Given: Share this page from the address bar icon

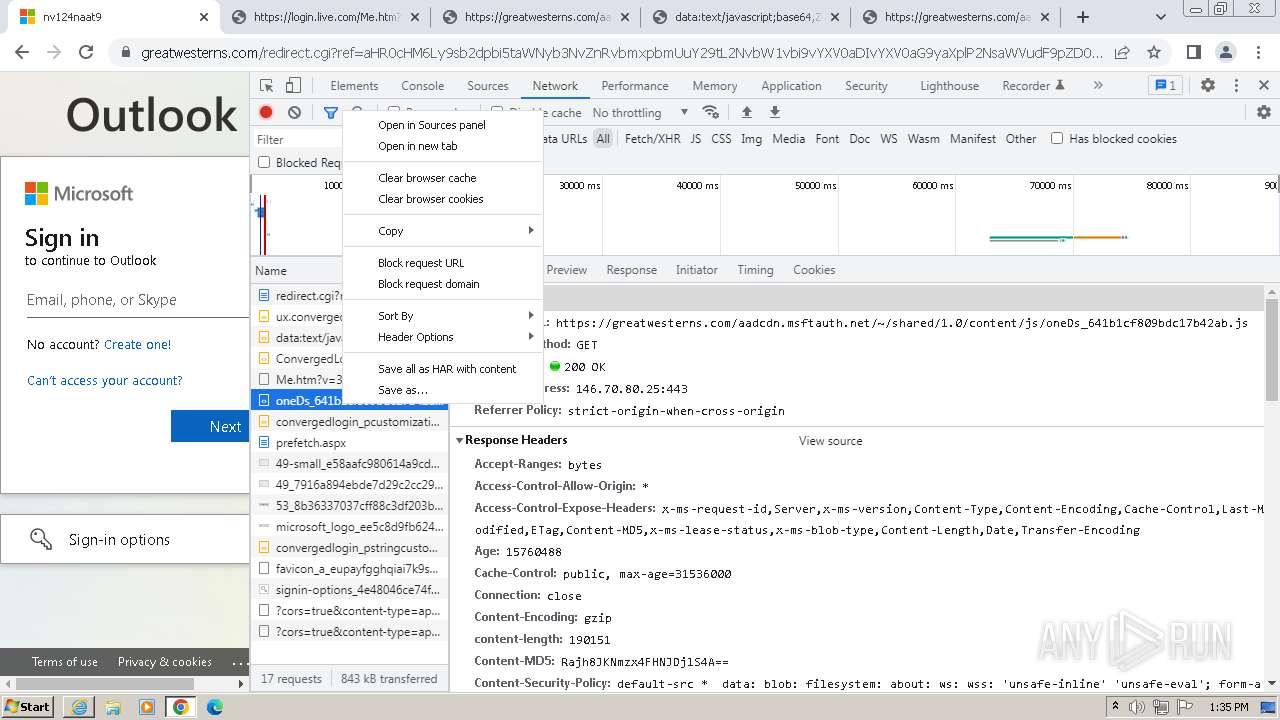Looking at the screenshot, I should point(1122,53).
